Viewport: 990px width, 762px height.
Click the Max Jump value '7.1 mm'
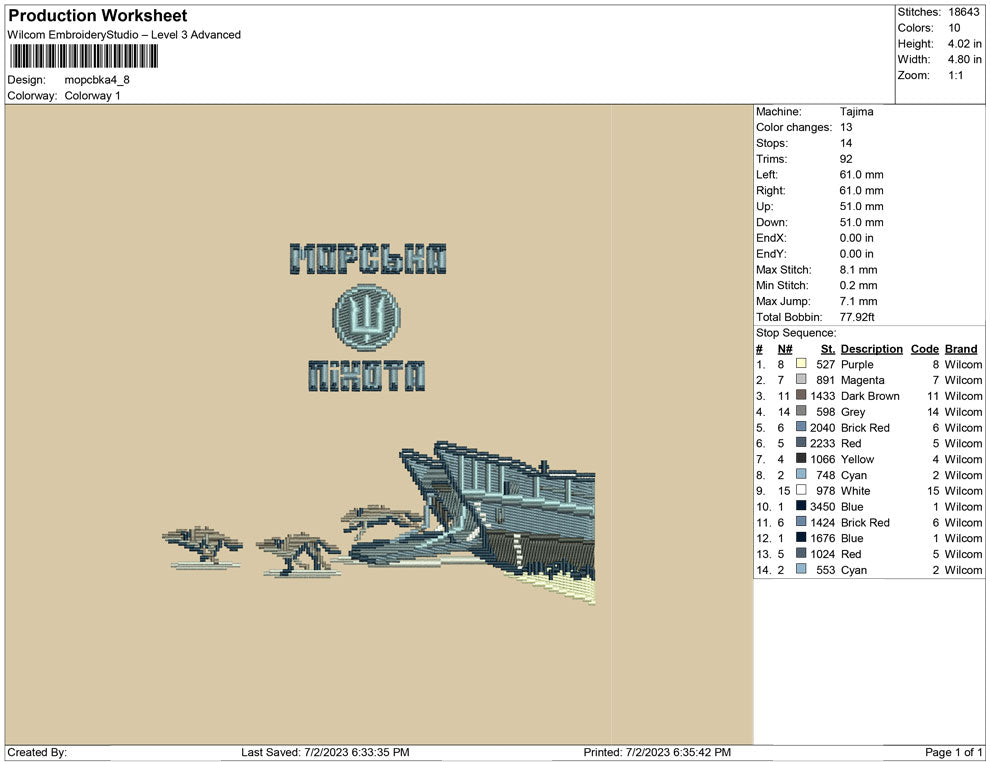click(858, 301)
